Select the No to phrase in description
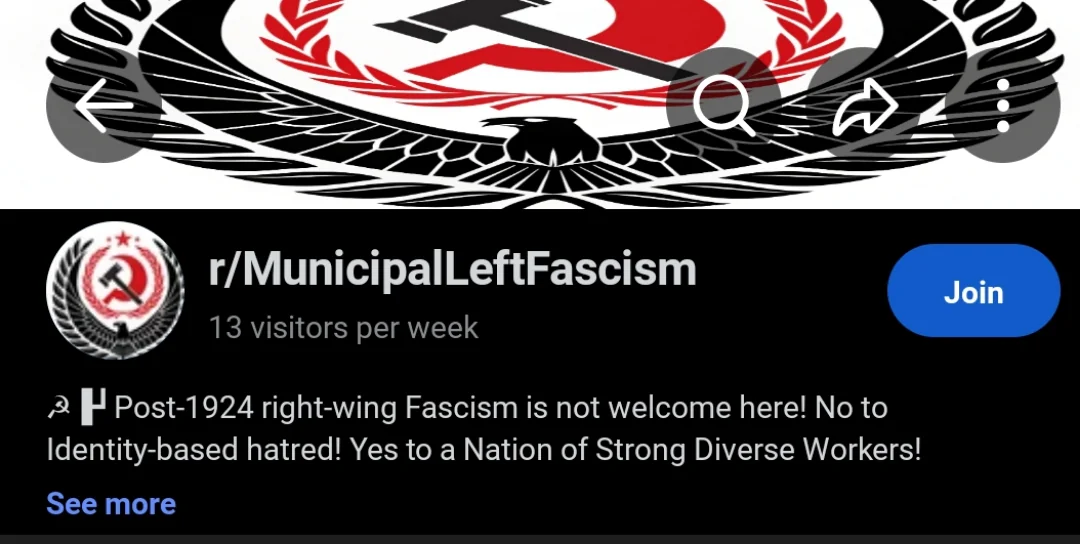The image size is (1080, 544). [x=851, y=408]
